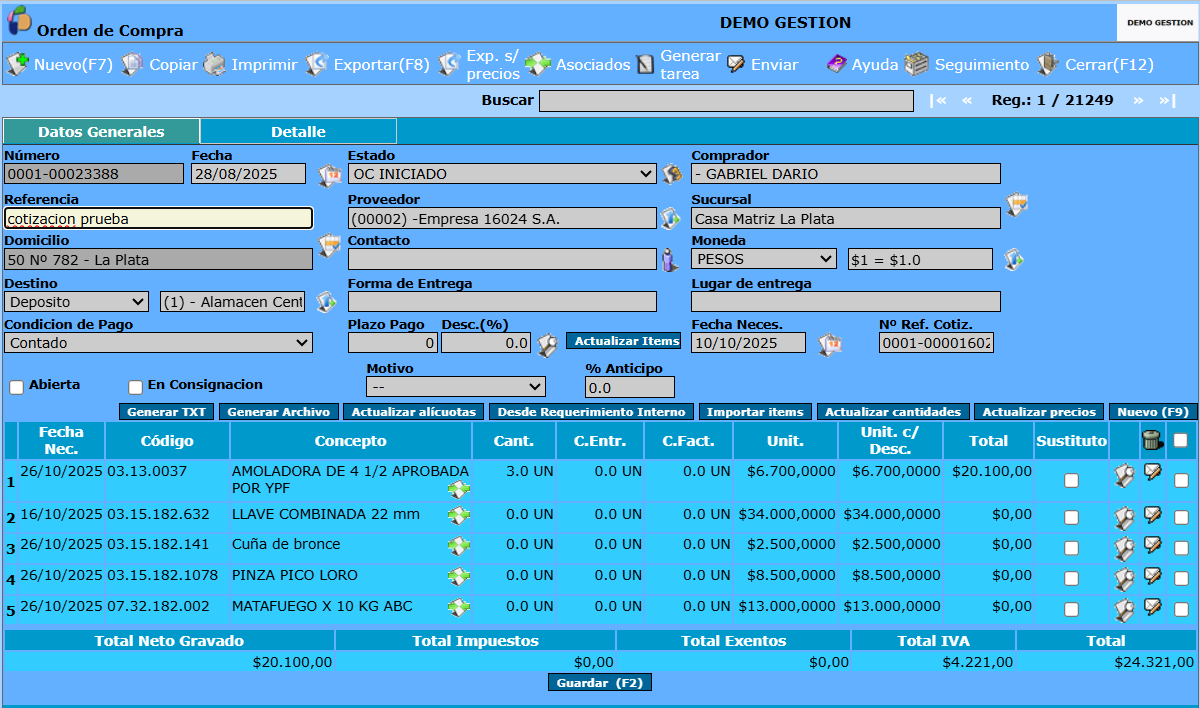1200x708 pixels.
Task: Open Ayuda help icon
Action: (x=836, y=65)
